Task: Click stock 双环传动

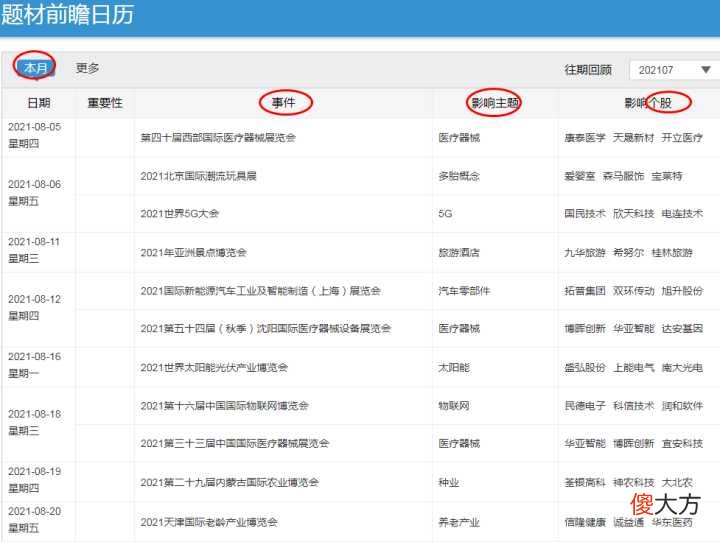Action: (x=633, y=291)
